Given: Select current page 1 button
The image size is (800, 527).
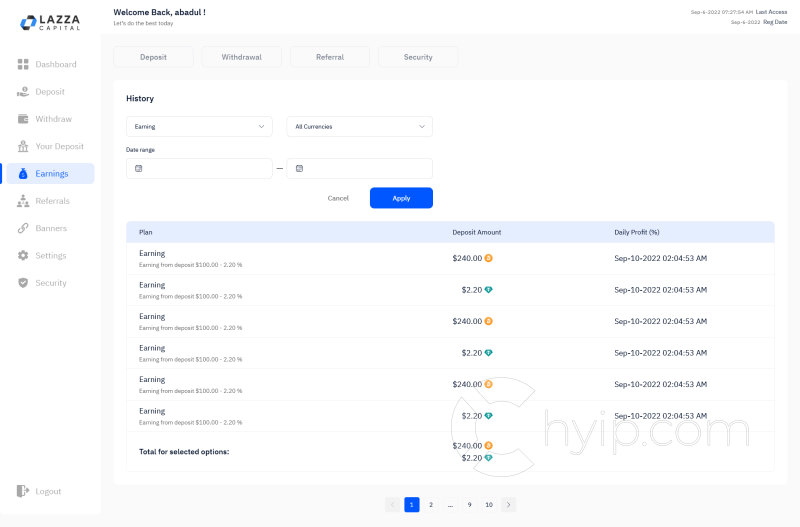Looking at the screenshot, I should point(412,505).
